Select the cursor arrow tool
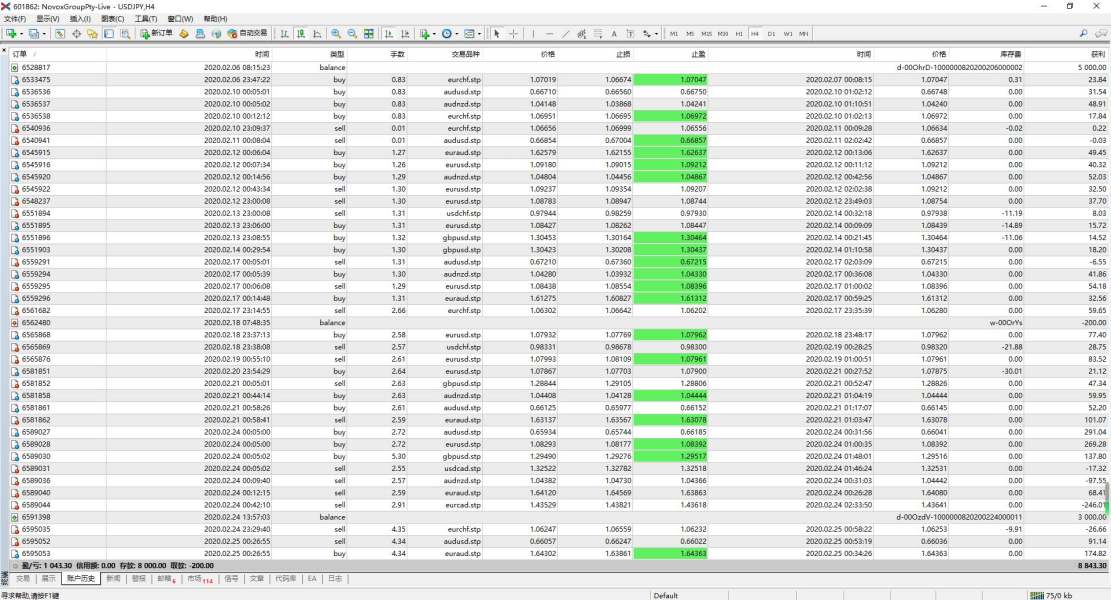 coord(497,33)
